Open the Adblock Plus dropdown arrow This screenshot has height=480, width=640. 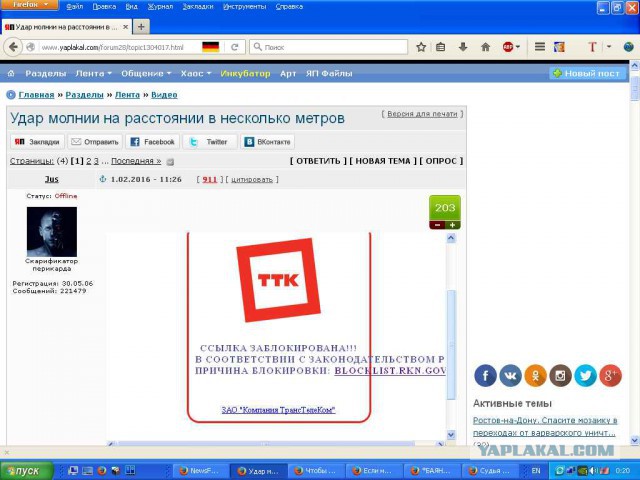(x=518, y=47)
